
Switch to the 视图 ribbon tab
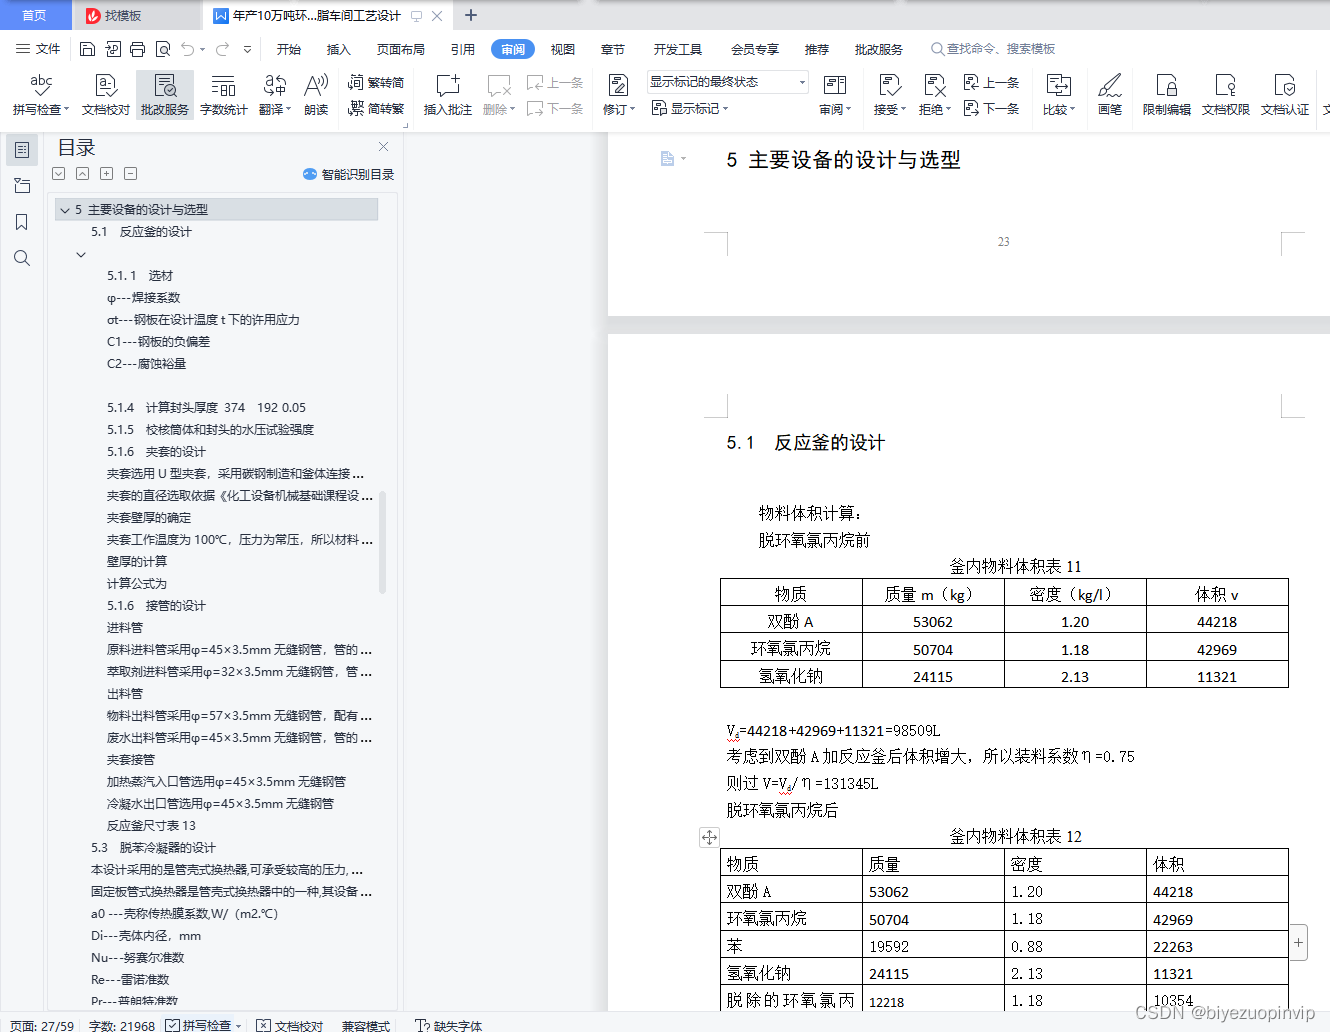tap(563, 49)
